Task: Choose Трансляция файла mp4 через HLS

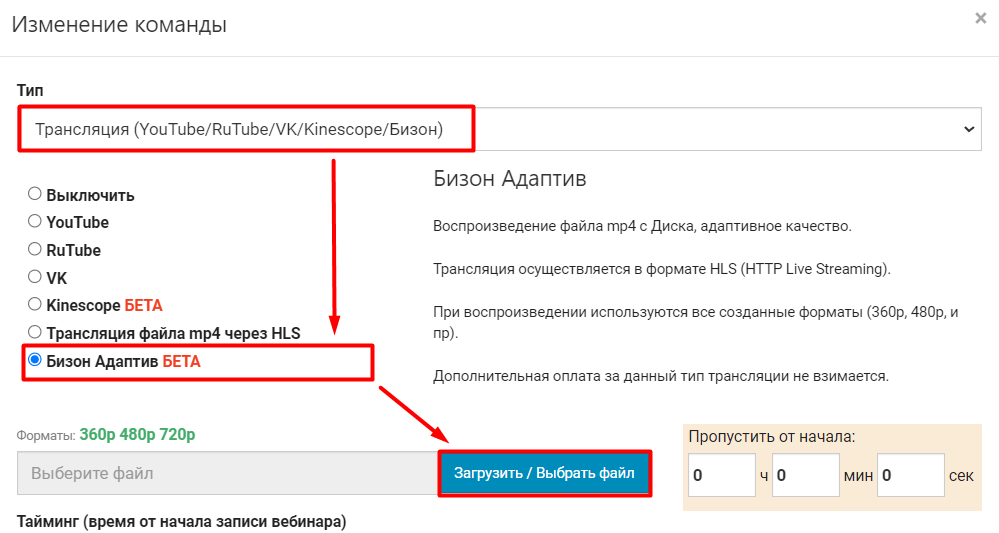Action: pyautogui.click(x=35, y=332)
